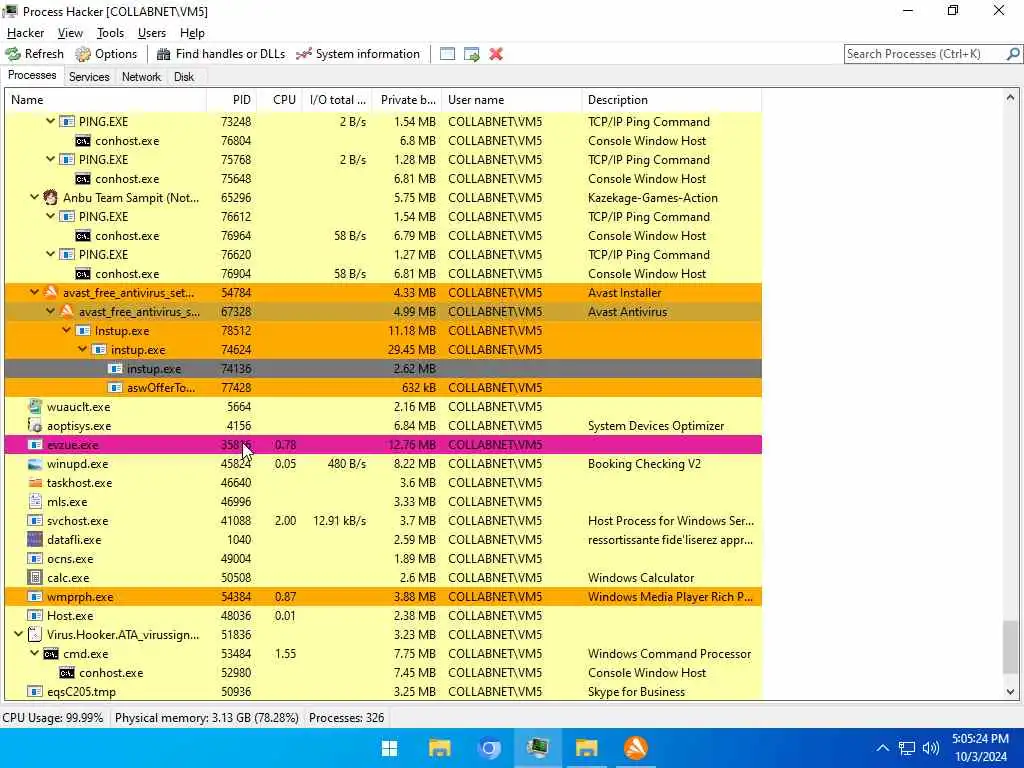
Task: Click the datafli.exe process icon
Action: [x=35, y=539]
